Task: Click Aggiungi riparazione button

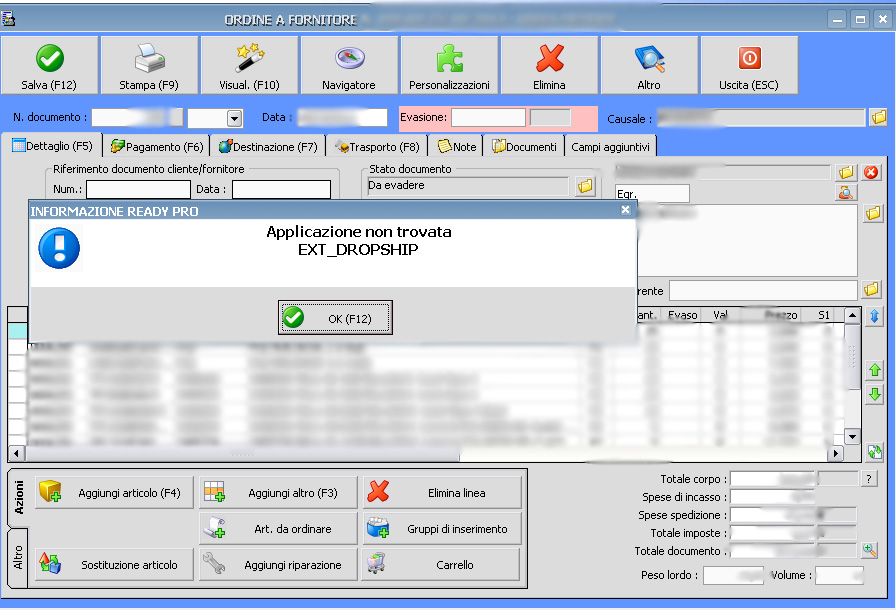Action: [278, 564]
